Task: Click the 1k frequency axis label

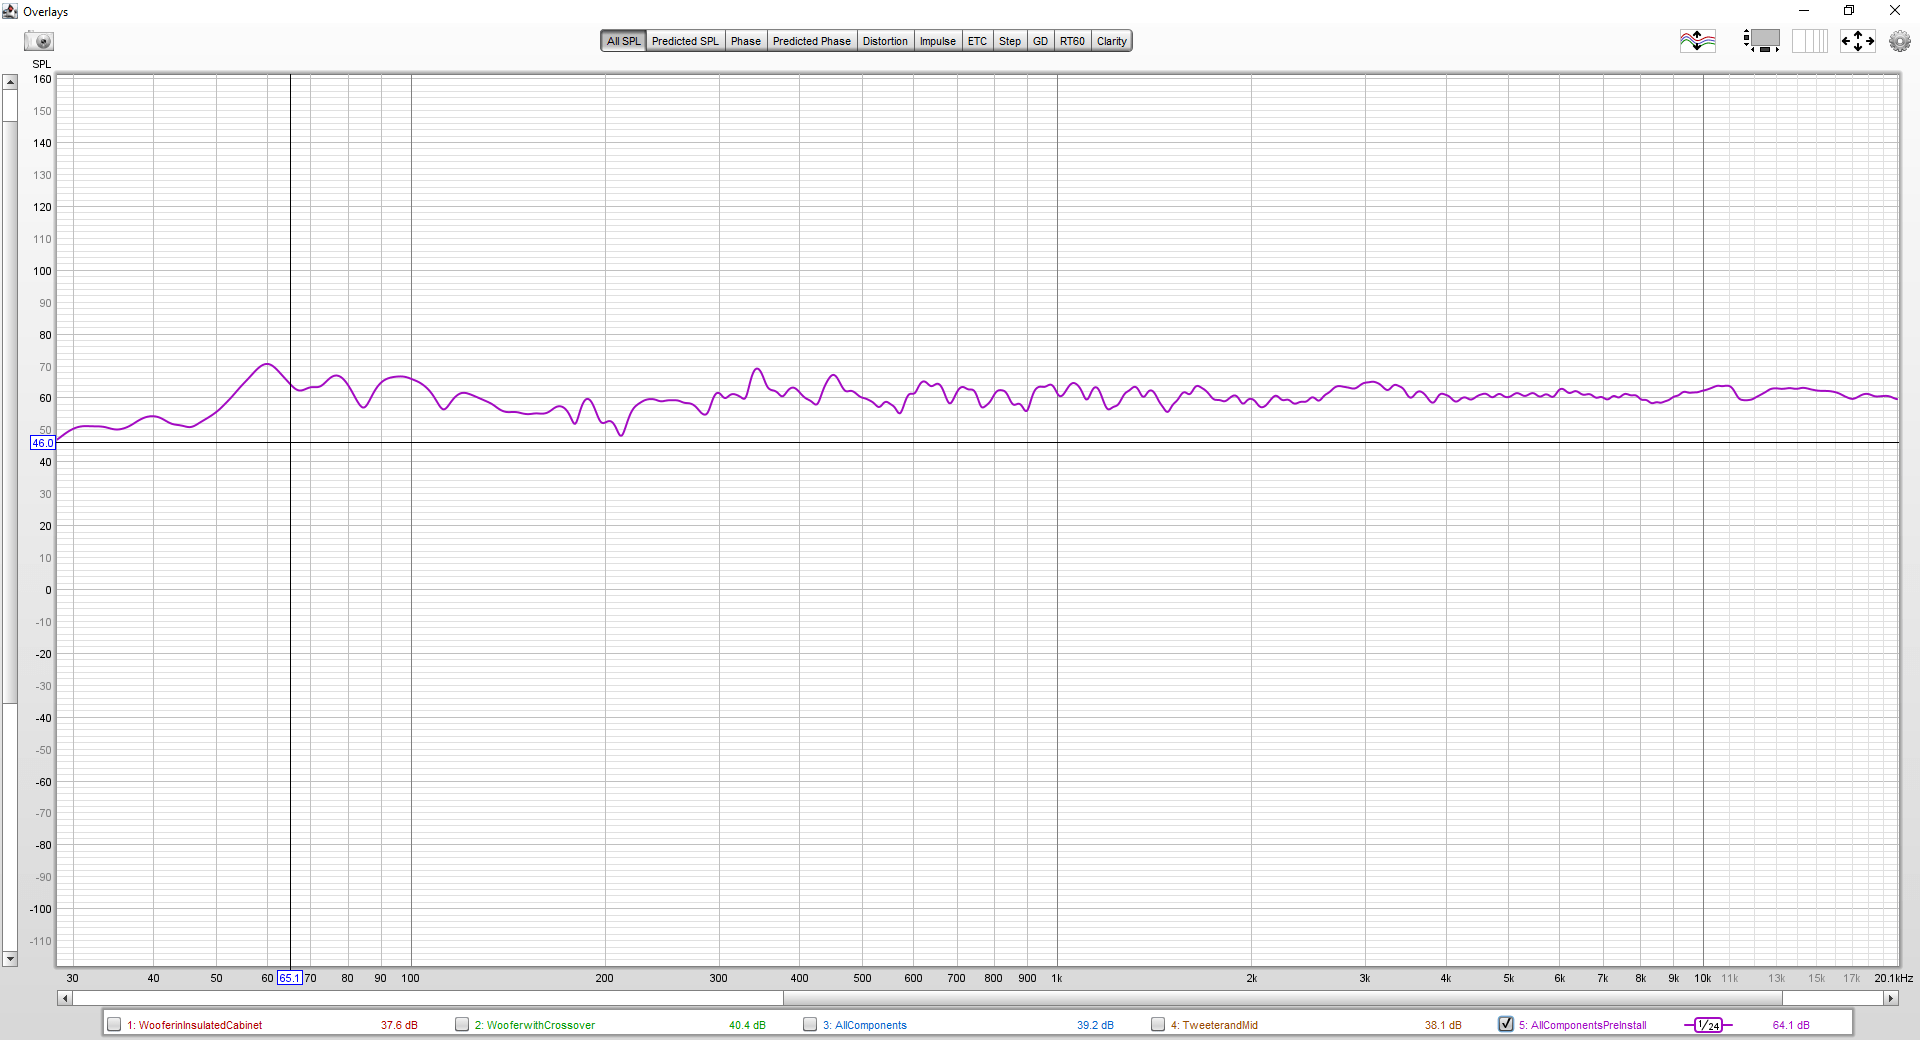Action: point(1056,978)
